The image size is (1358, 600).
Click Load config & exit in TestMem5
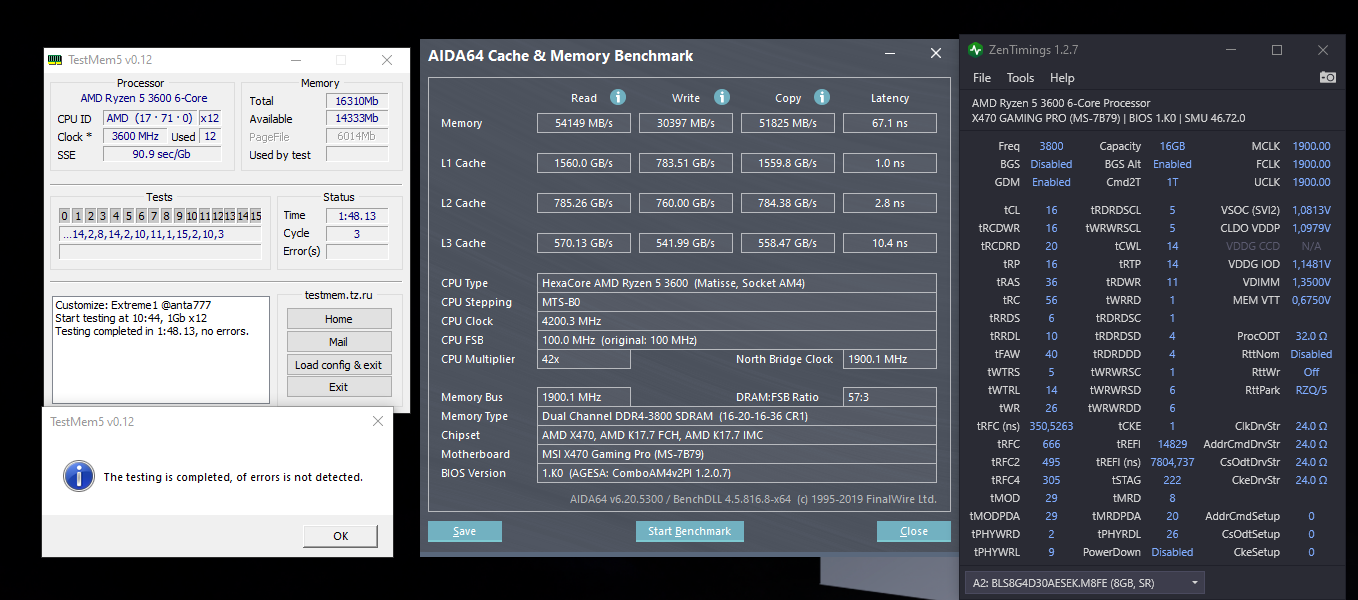[x=339, y=365]
